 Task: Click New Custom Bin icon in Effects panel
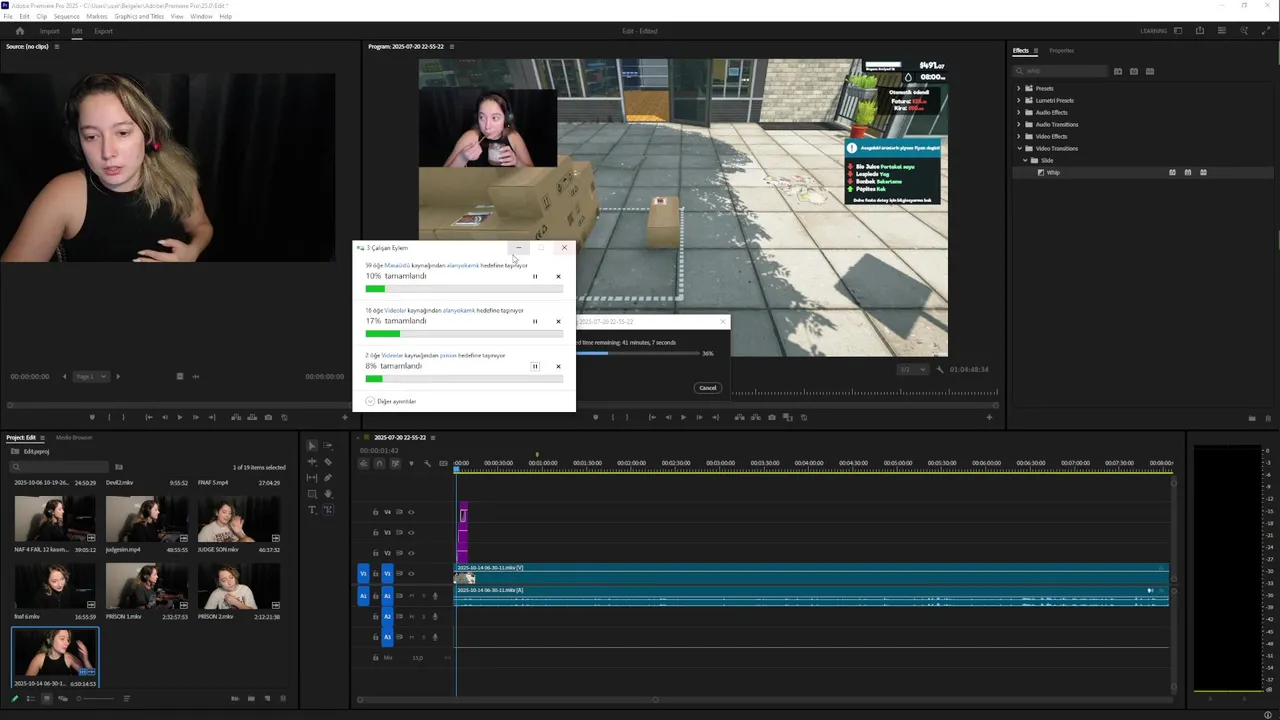pyautogui.click(x=1252, y=418)
